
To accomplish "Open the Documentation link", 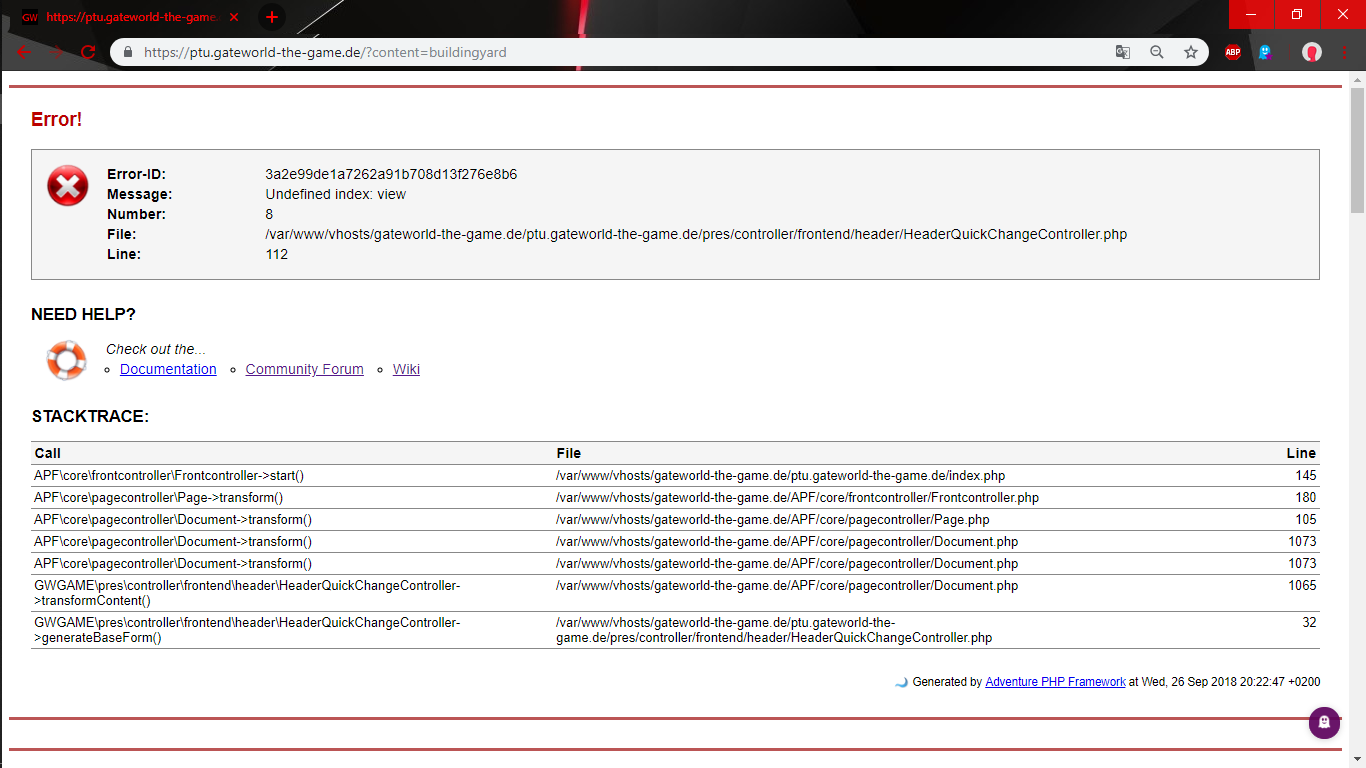I will pos(168,369).
